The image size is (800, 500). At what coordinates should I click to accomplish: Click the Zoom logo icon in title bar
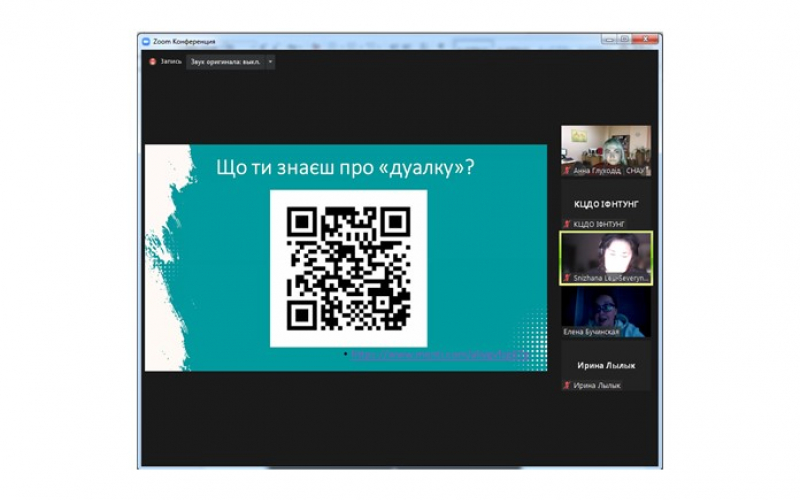coord(146,41)
